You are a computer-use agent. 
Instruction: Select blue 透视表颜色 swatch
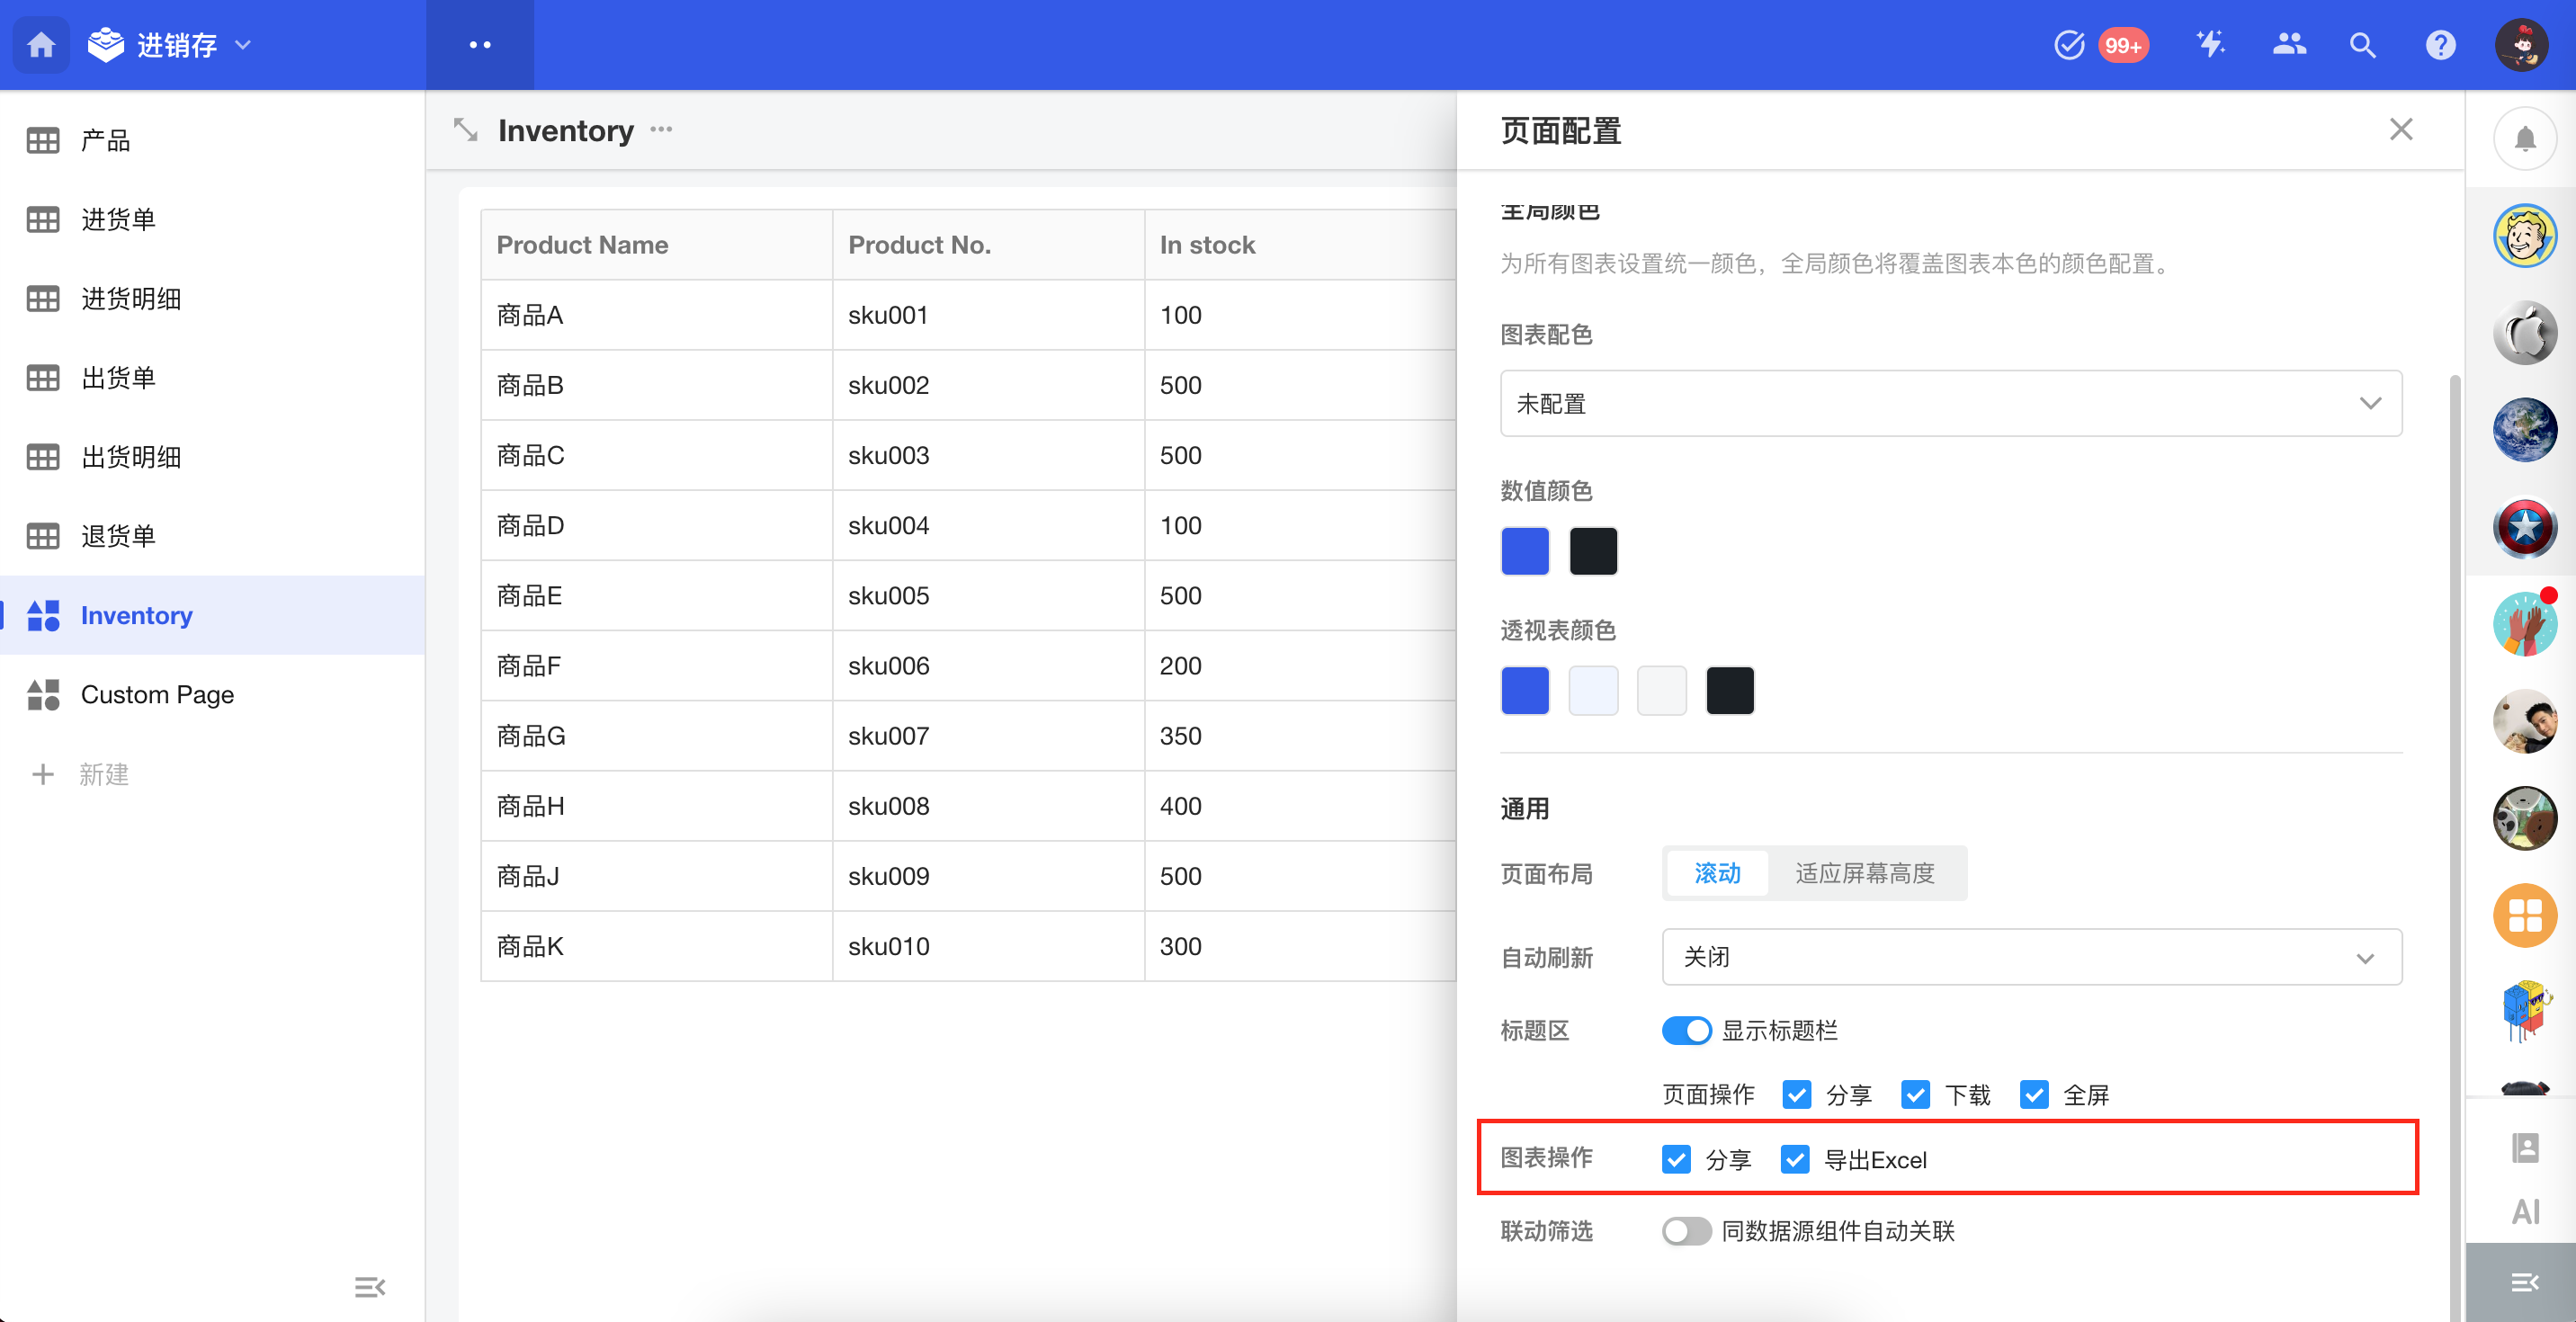1525,690
